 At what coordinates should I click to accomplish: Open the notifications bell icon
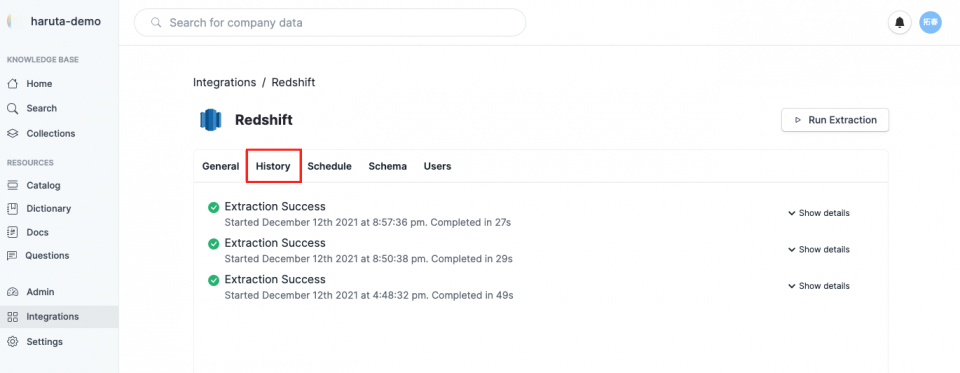click(899, 23)
